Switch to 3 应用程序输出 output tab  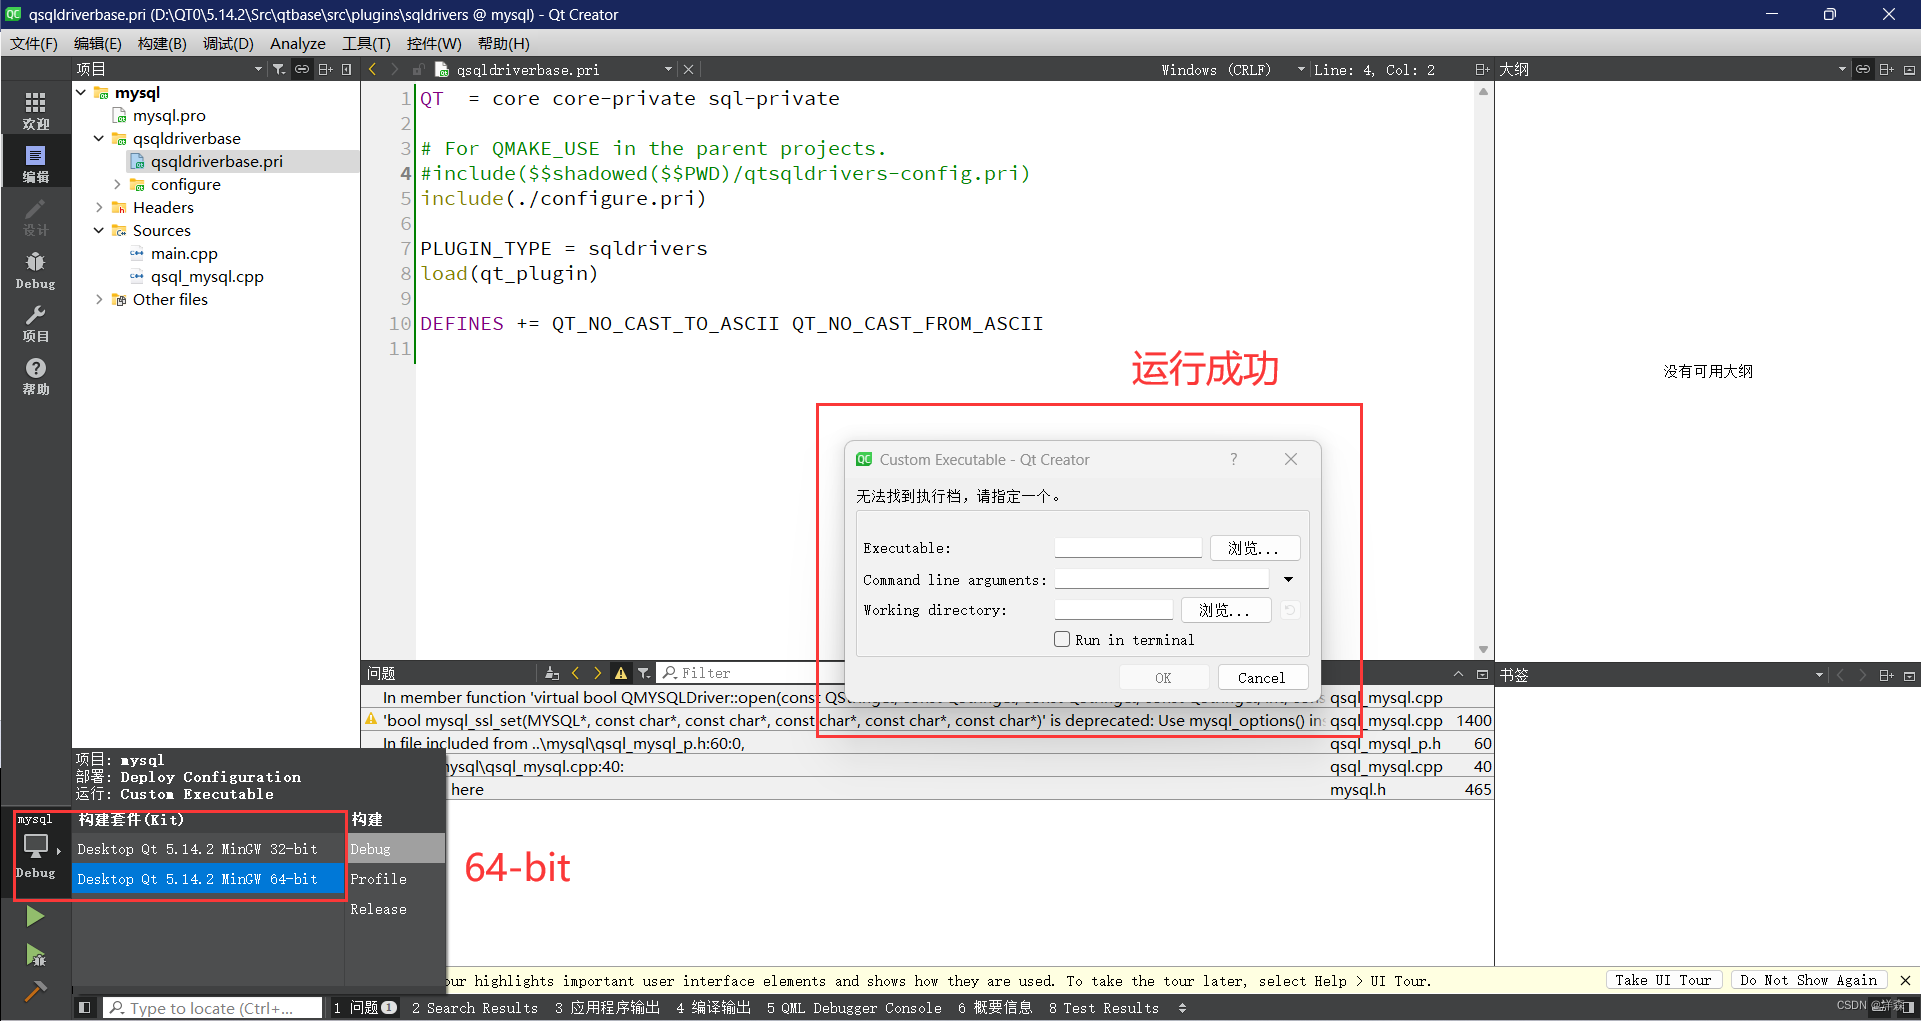pos(608,1007)
